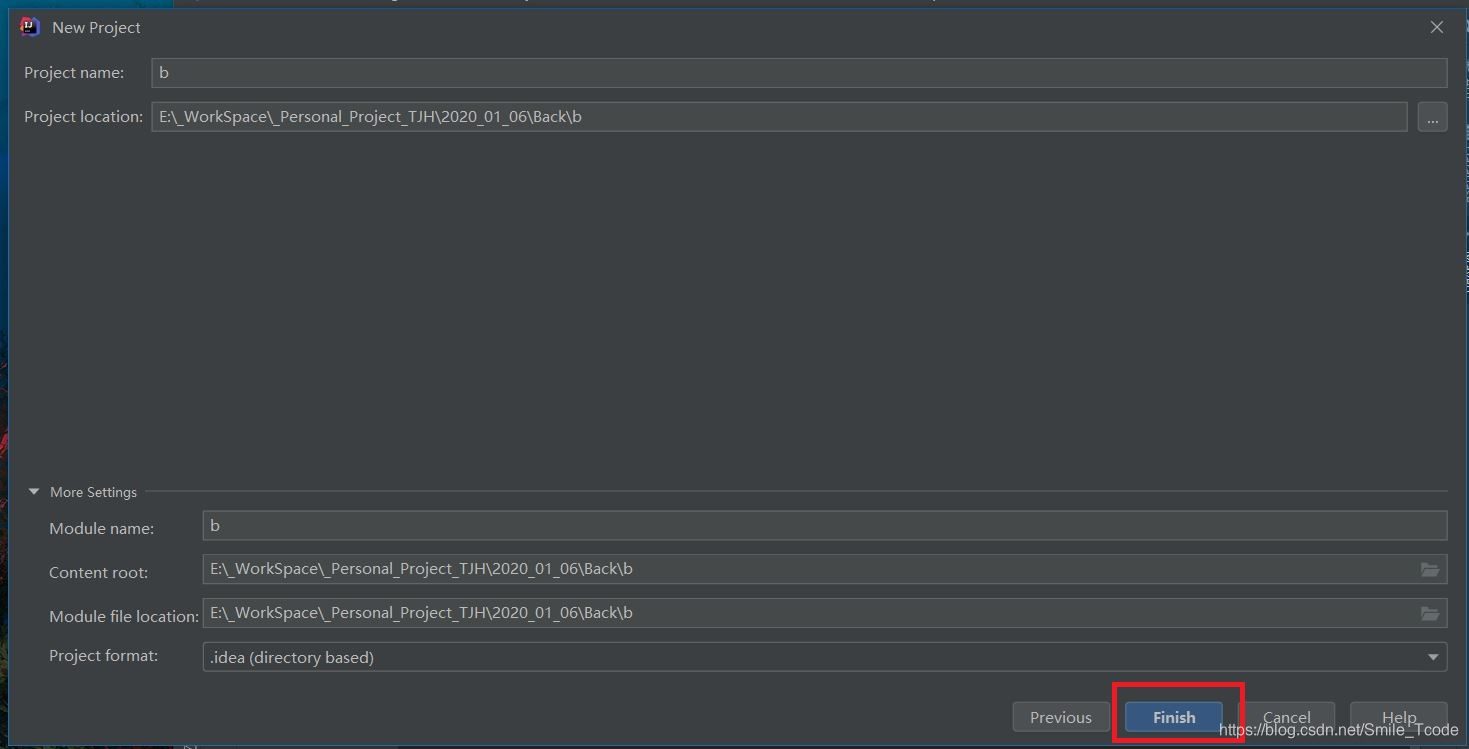Focus the Project name field

799,73
